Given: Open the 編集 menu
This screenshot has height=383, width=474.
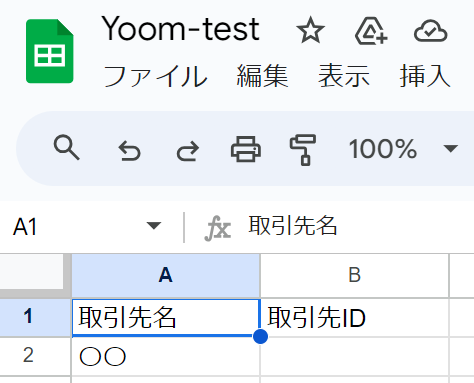Looking at the screenshot, I should coord(262,76).
